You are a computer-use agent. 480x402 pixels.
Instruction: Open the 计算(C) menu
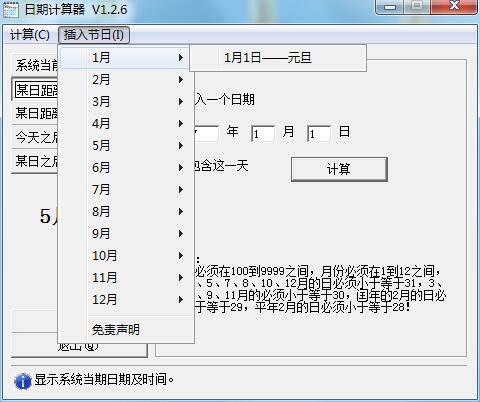(x=30, y=35)
